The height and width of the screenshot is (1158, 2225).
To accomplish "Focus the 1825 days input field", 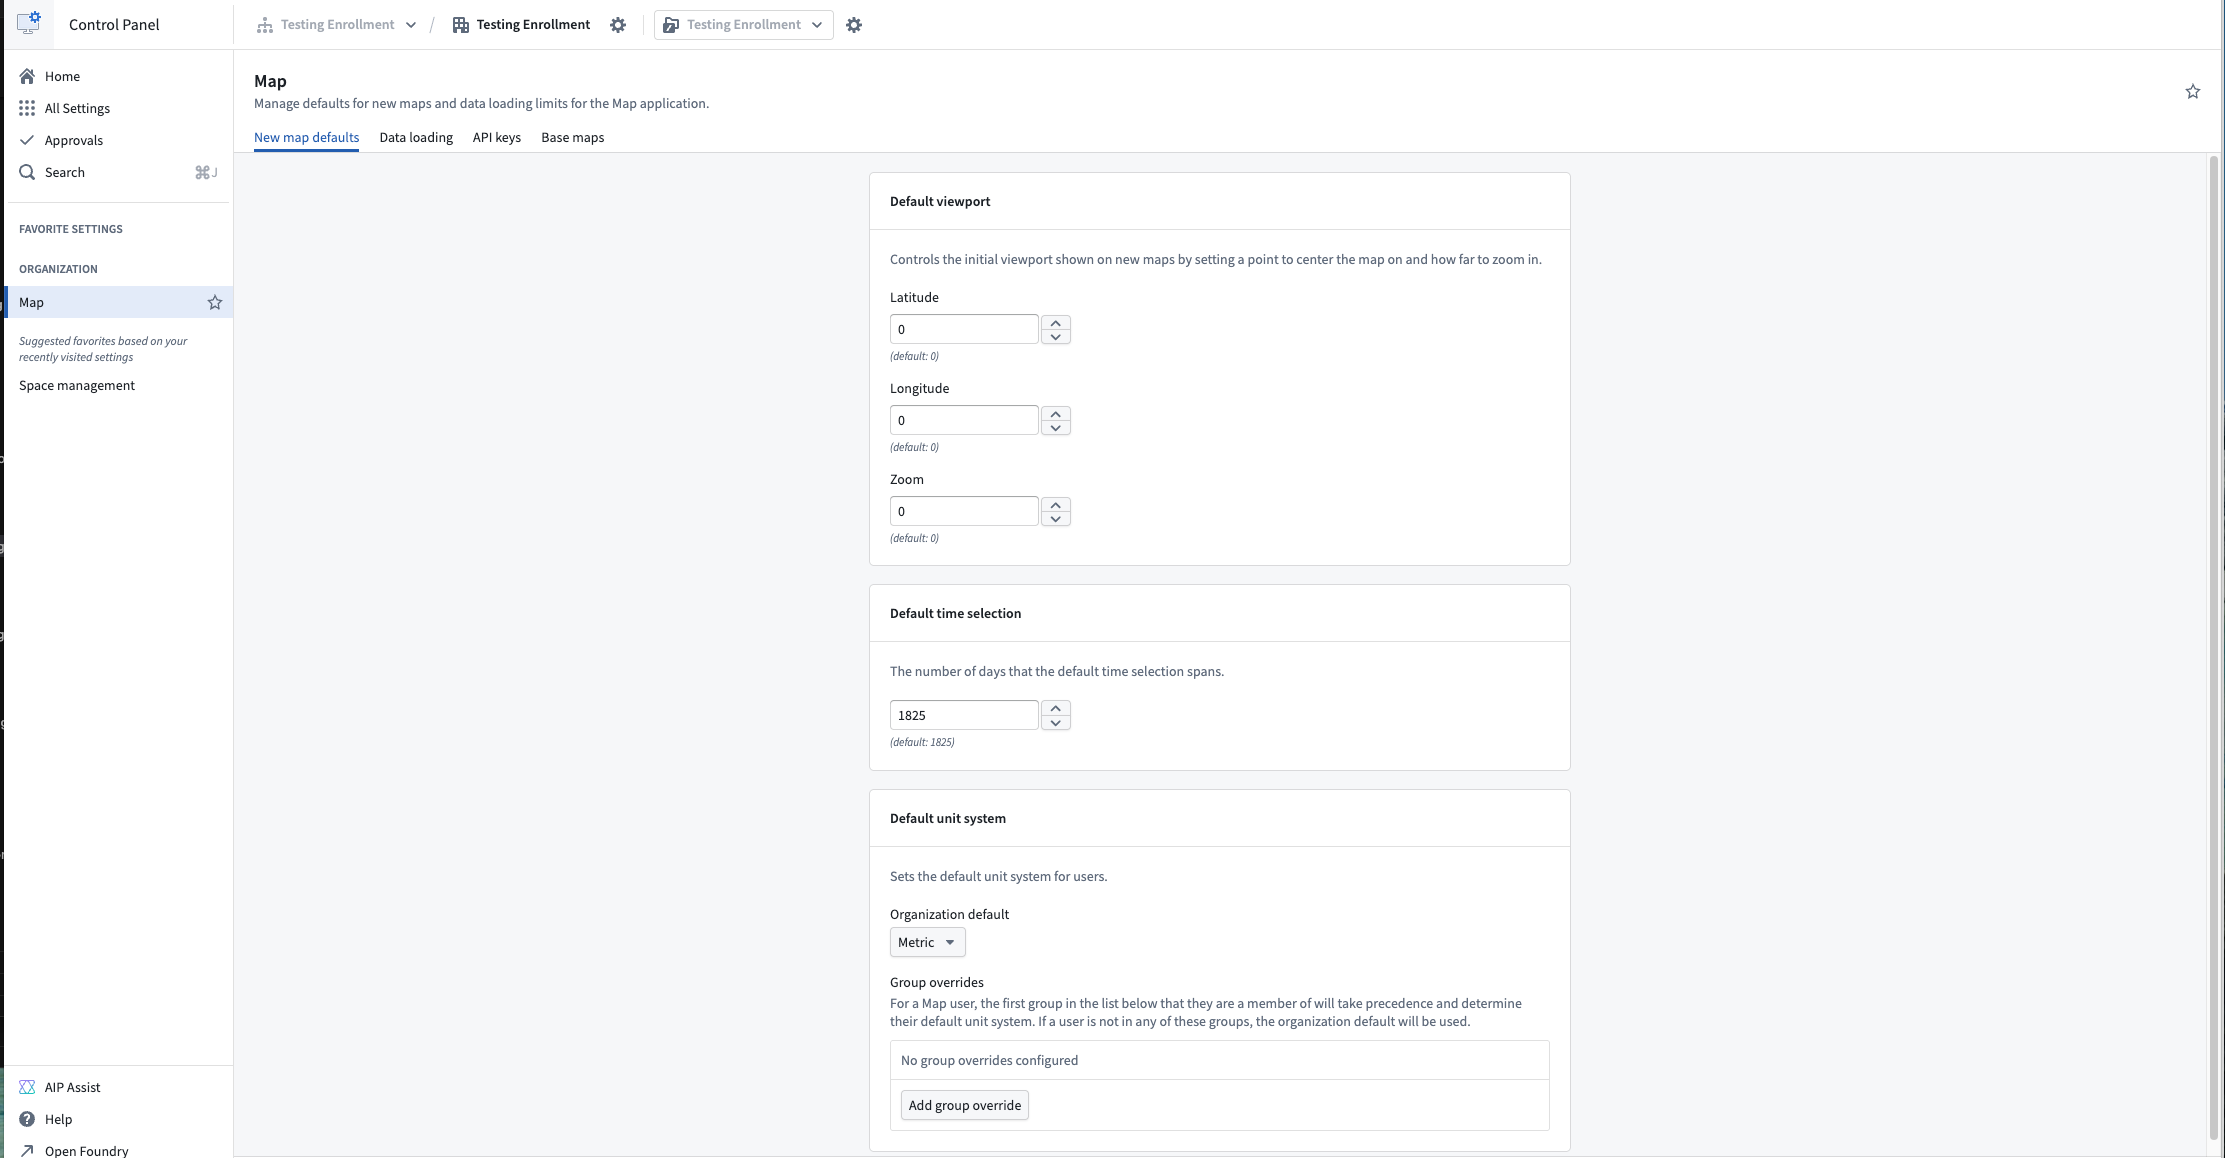I will click(x=964, y=715).
